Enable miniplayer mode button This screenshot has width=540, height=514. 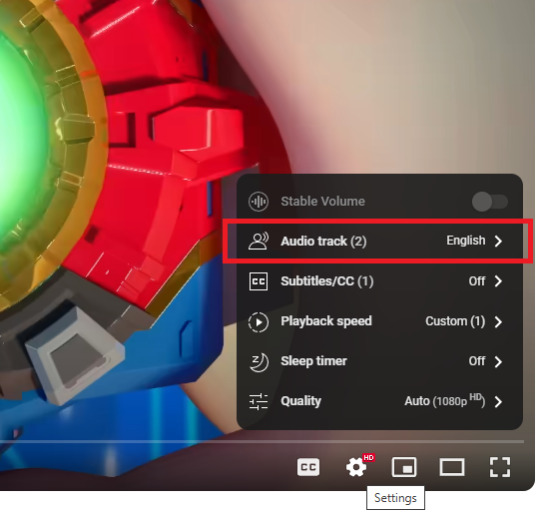[404, 467]
